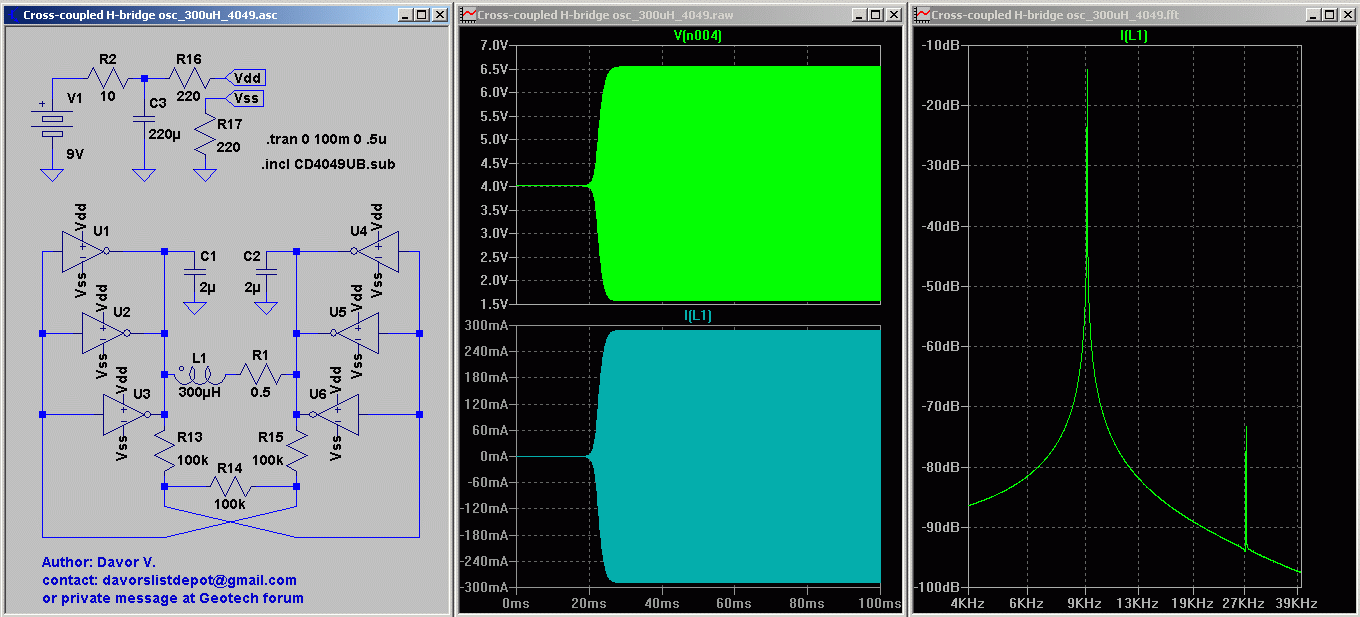Image resolution: width=1360 pixels, height=617 pixels.
Task: Click the V(n004) trace label
Action: [x=697, y=36]
